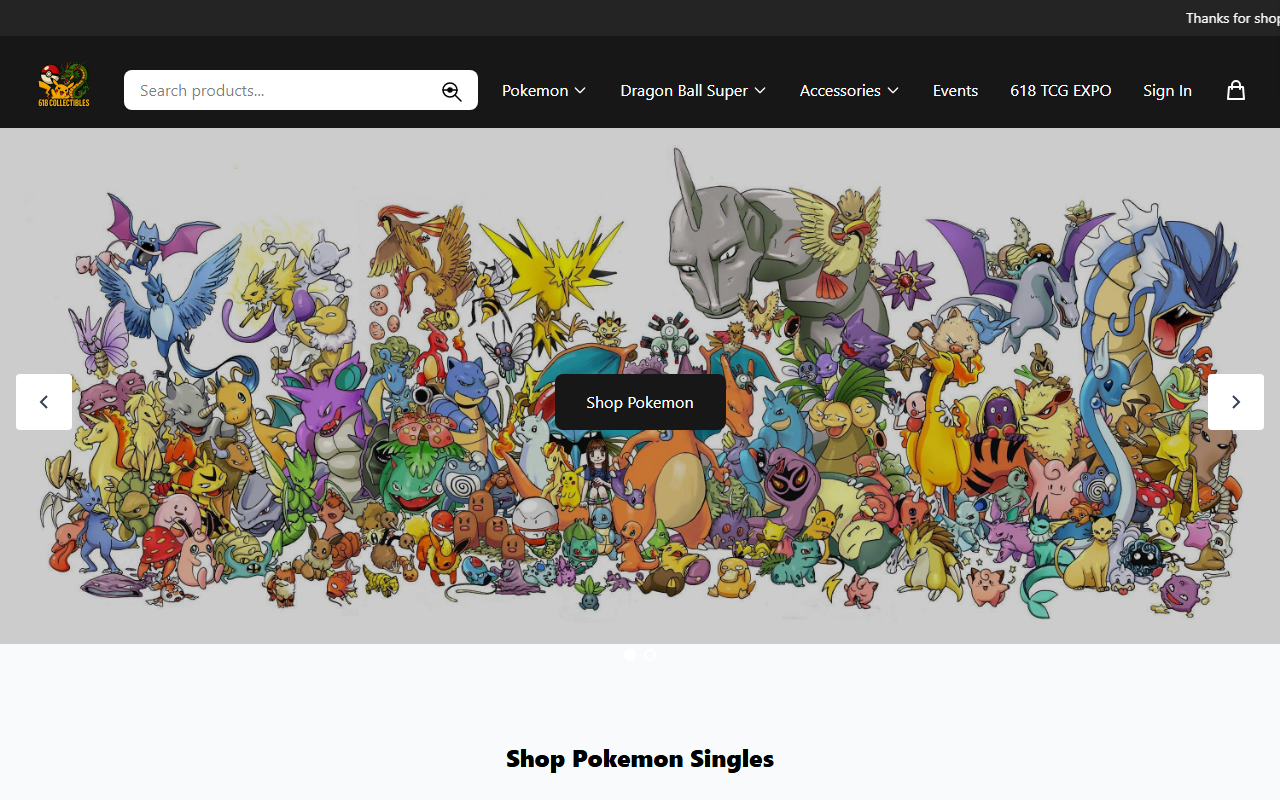Image resolution: width=1280 pixels, height=800 pixels.
Task: Advance to next slide arrow
Action: point(1236,402)
